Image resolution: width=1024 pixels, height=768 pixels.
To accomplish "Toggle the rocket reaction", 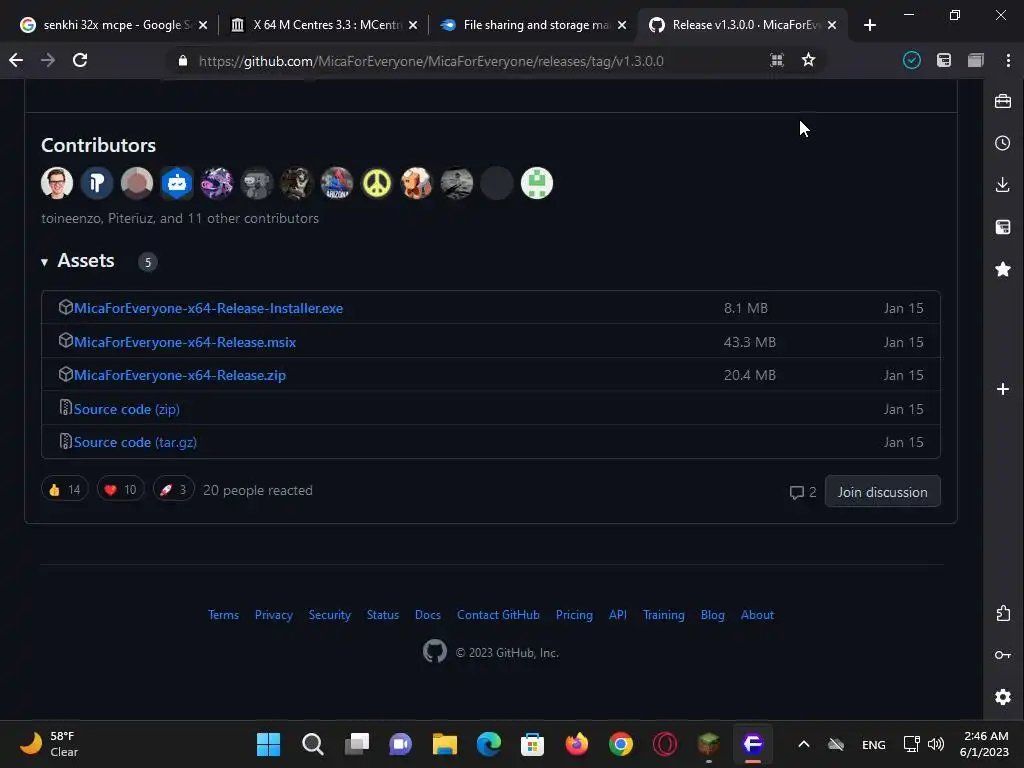I will point(174,490).
